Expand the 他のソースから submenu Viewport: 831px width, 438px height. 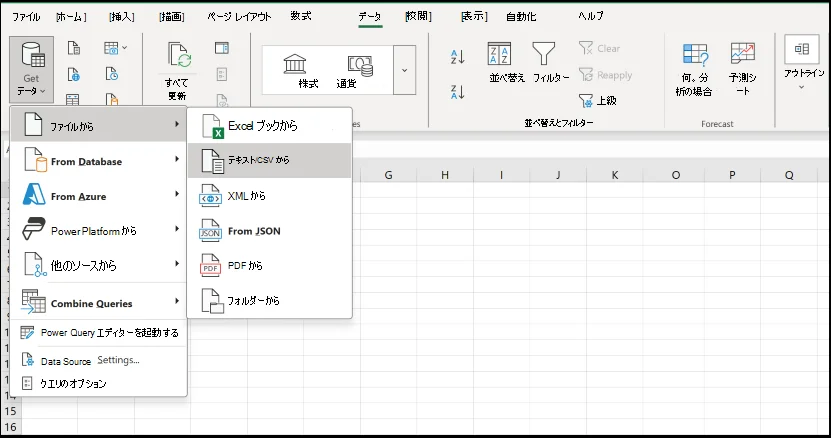[99, 265]
